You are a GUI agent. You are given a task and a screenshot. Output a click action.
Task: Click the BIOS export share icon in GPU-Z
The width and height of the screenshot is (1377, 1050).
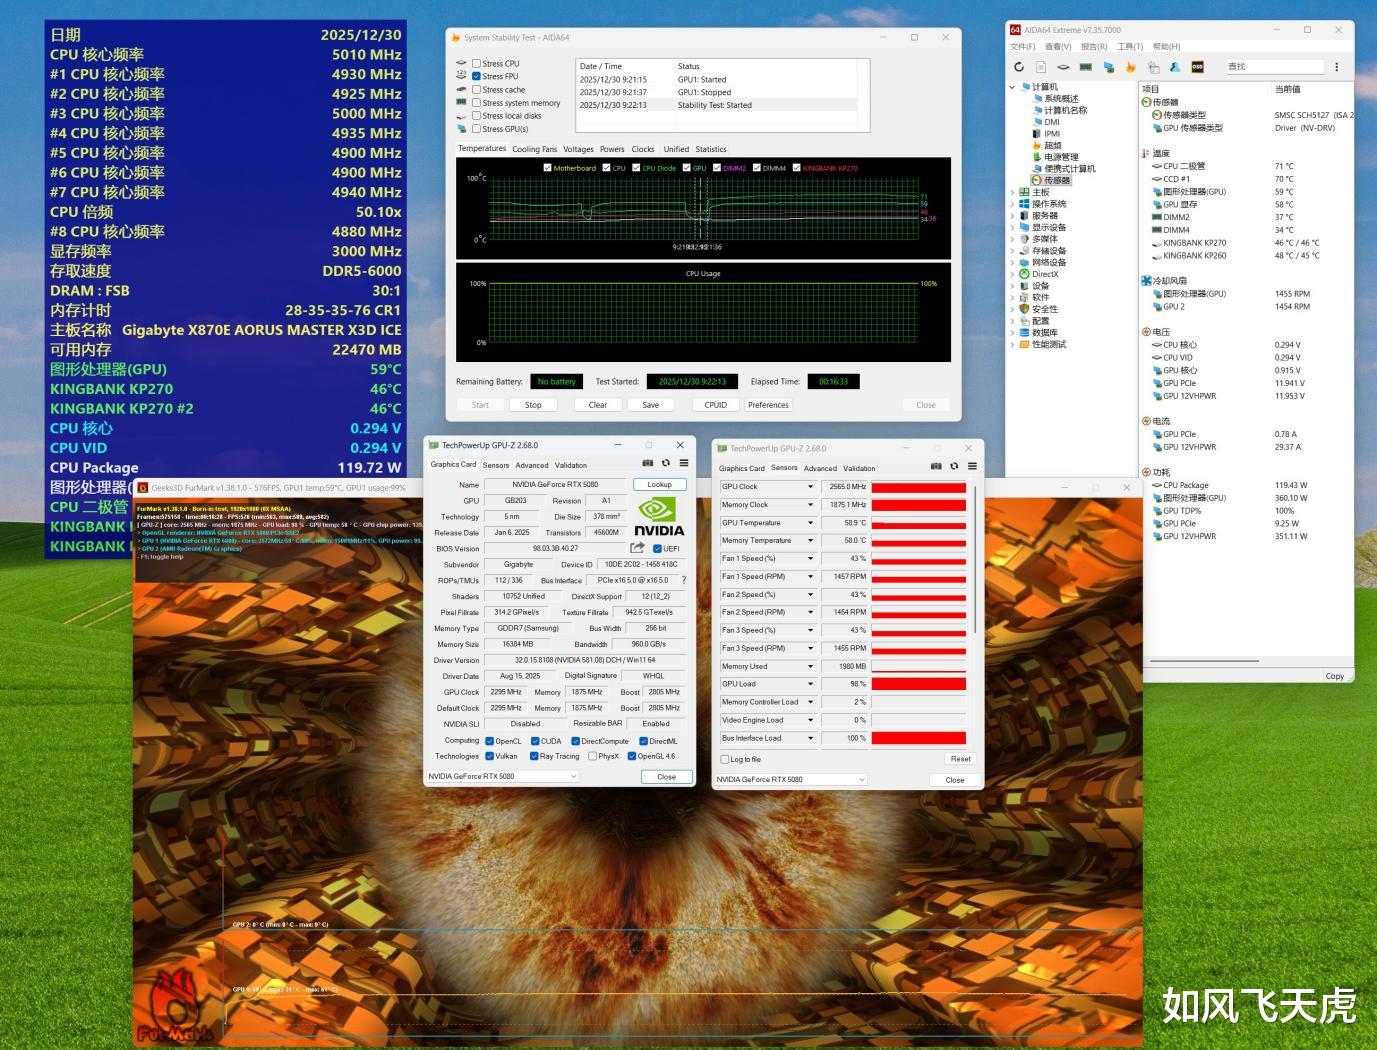tap(637, 548)
